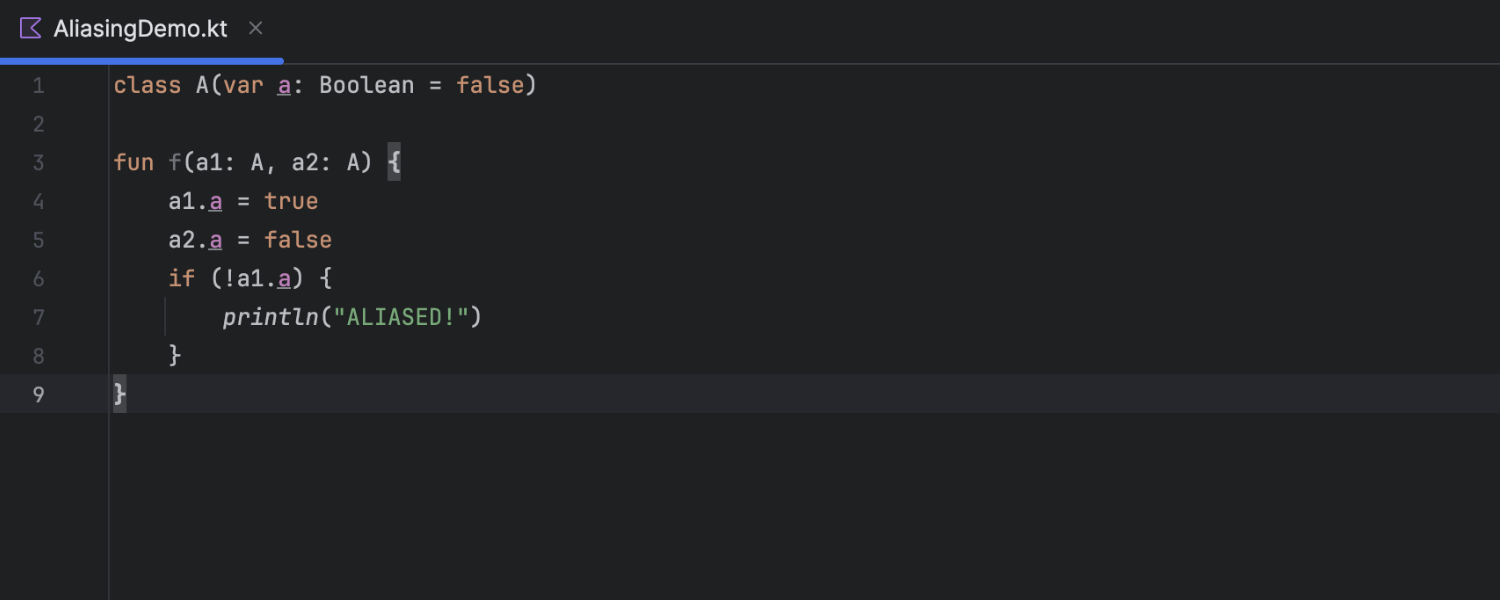
Task: Select the AliasingDemo.kt tab
Action: (x=140, y=29)
